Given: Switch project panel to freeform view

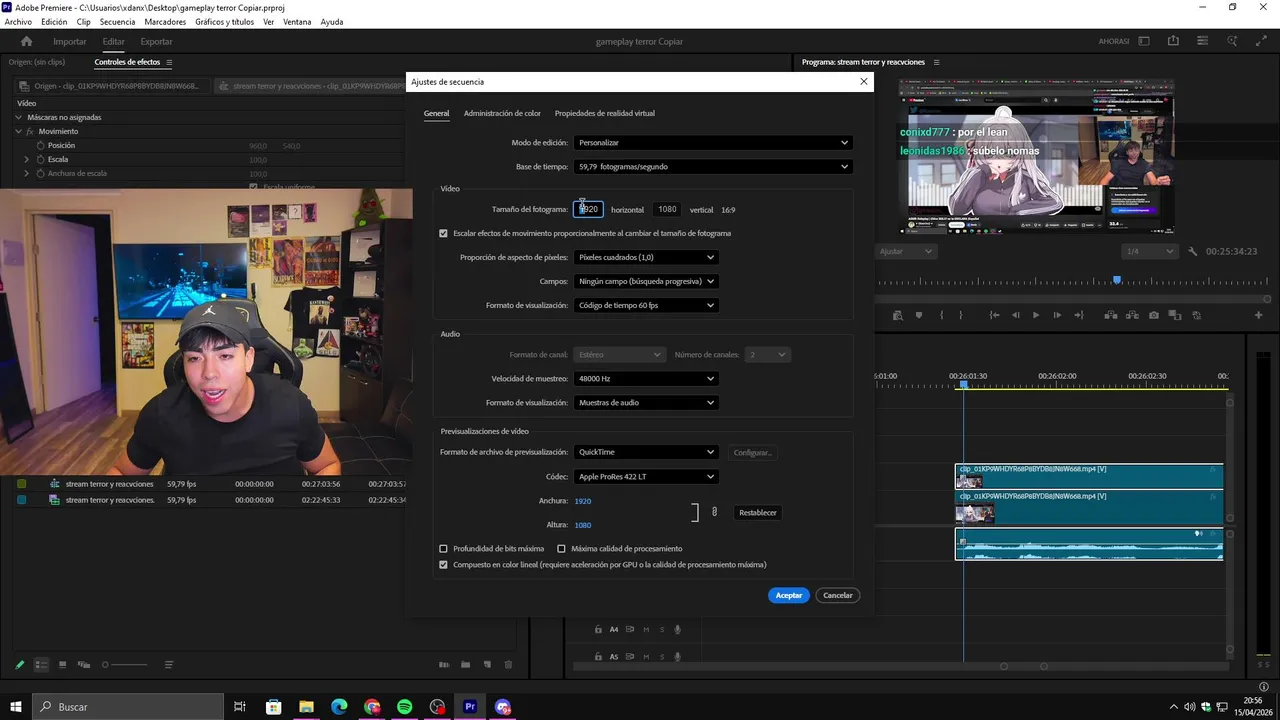Looking at the screenshot, I should (x=83, y=665).
